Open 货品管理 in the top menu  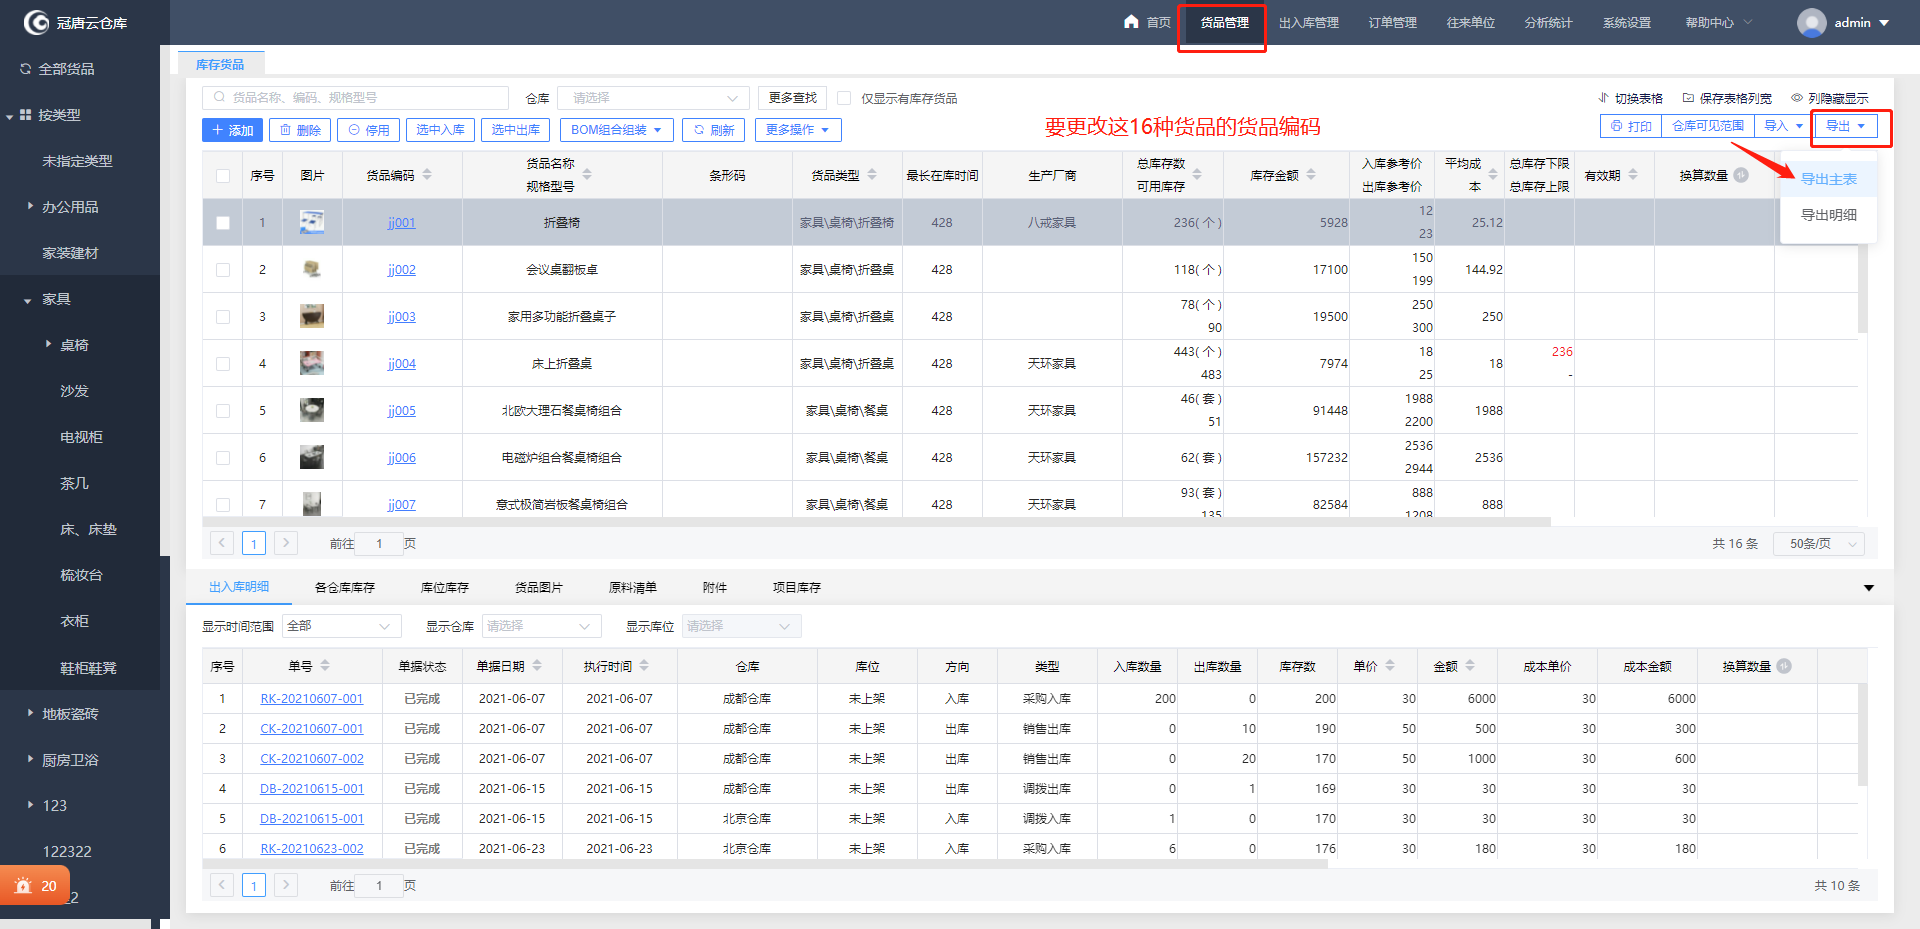(1224, 22)
